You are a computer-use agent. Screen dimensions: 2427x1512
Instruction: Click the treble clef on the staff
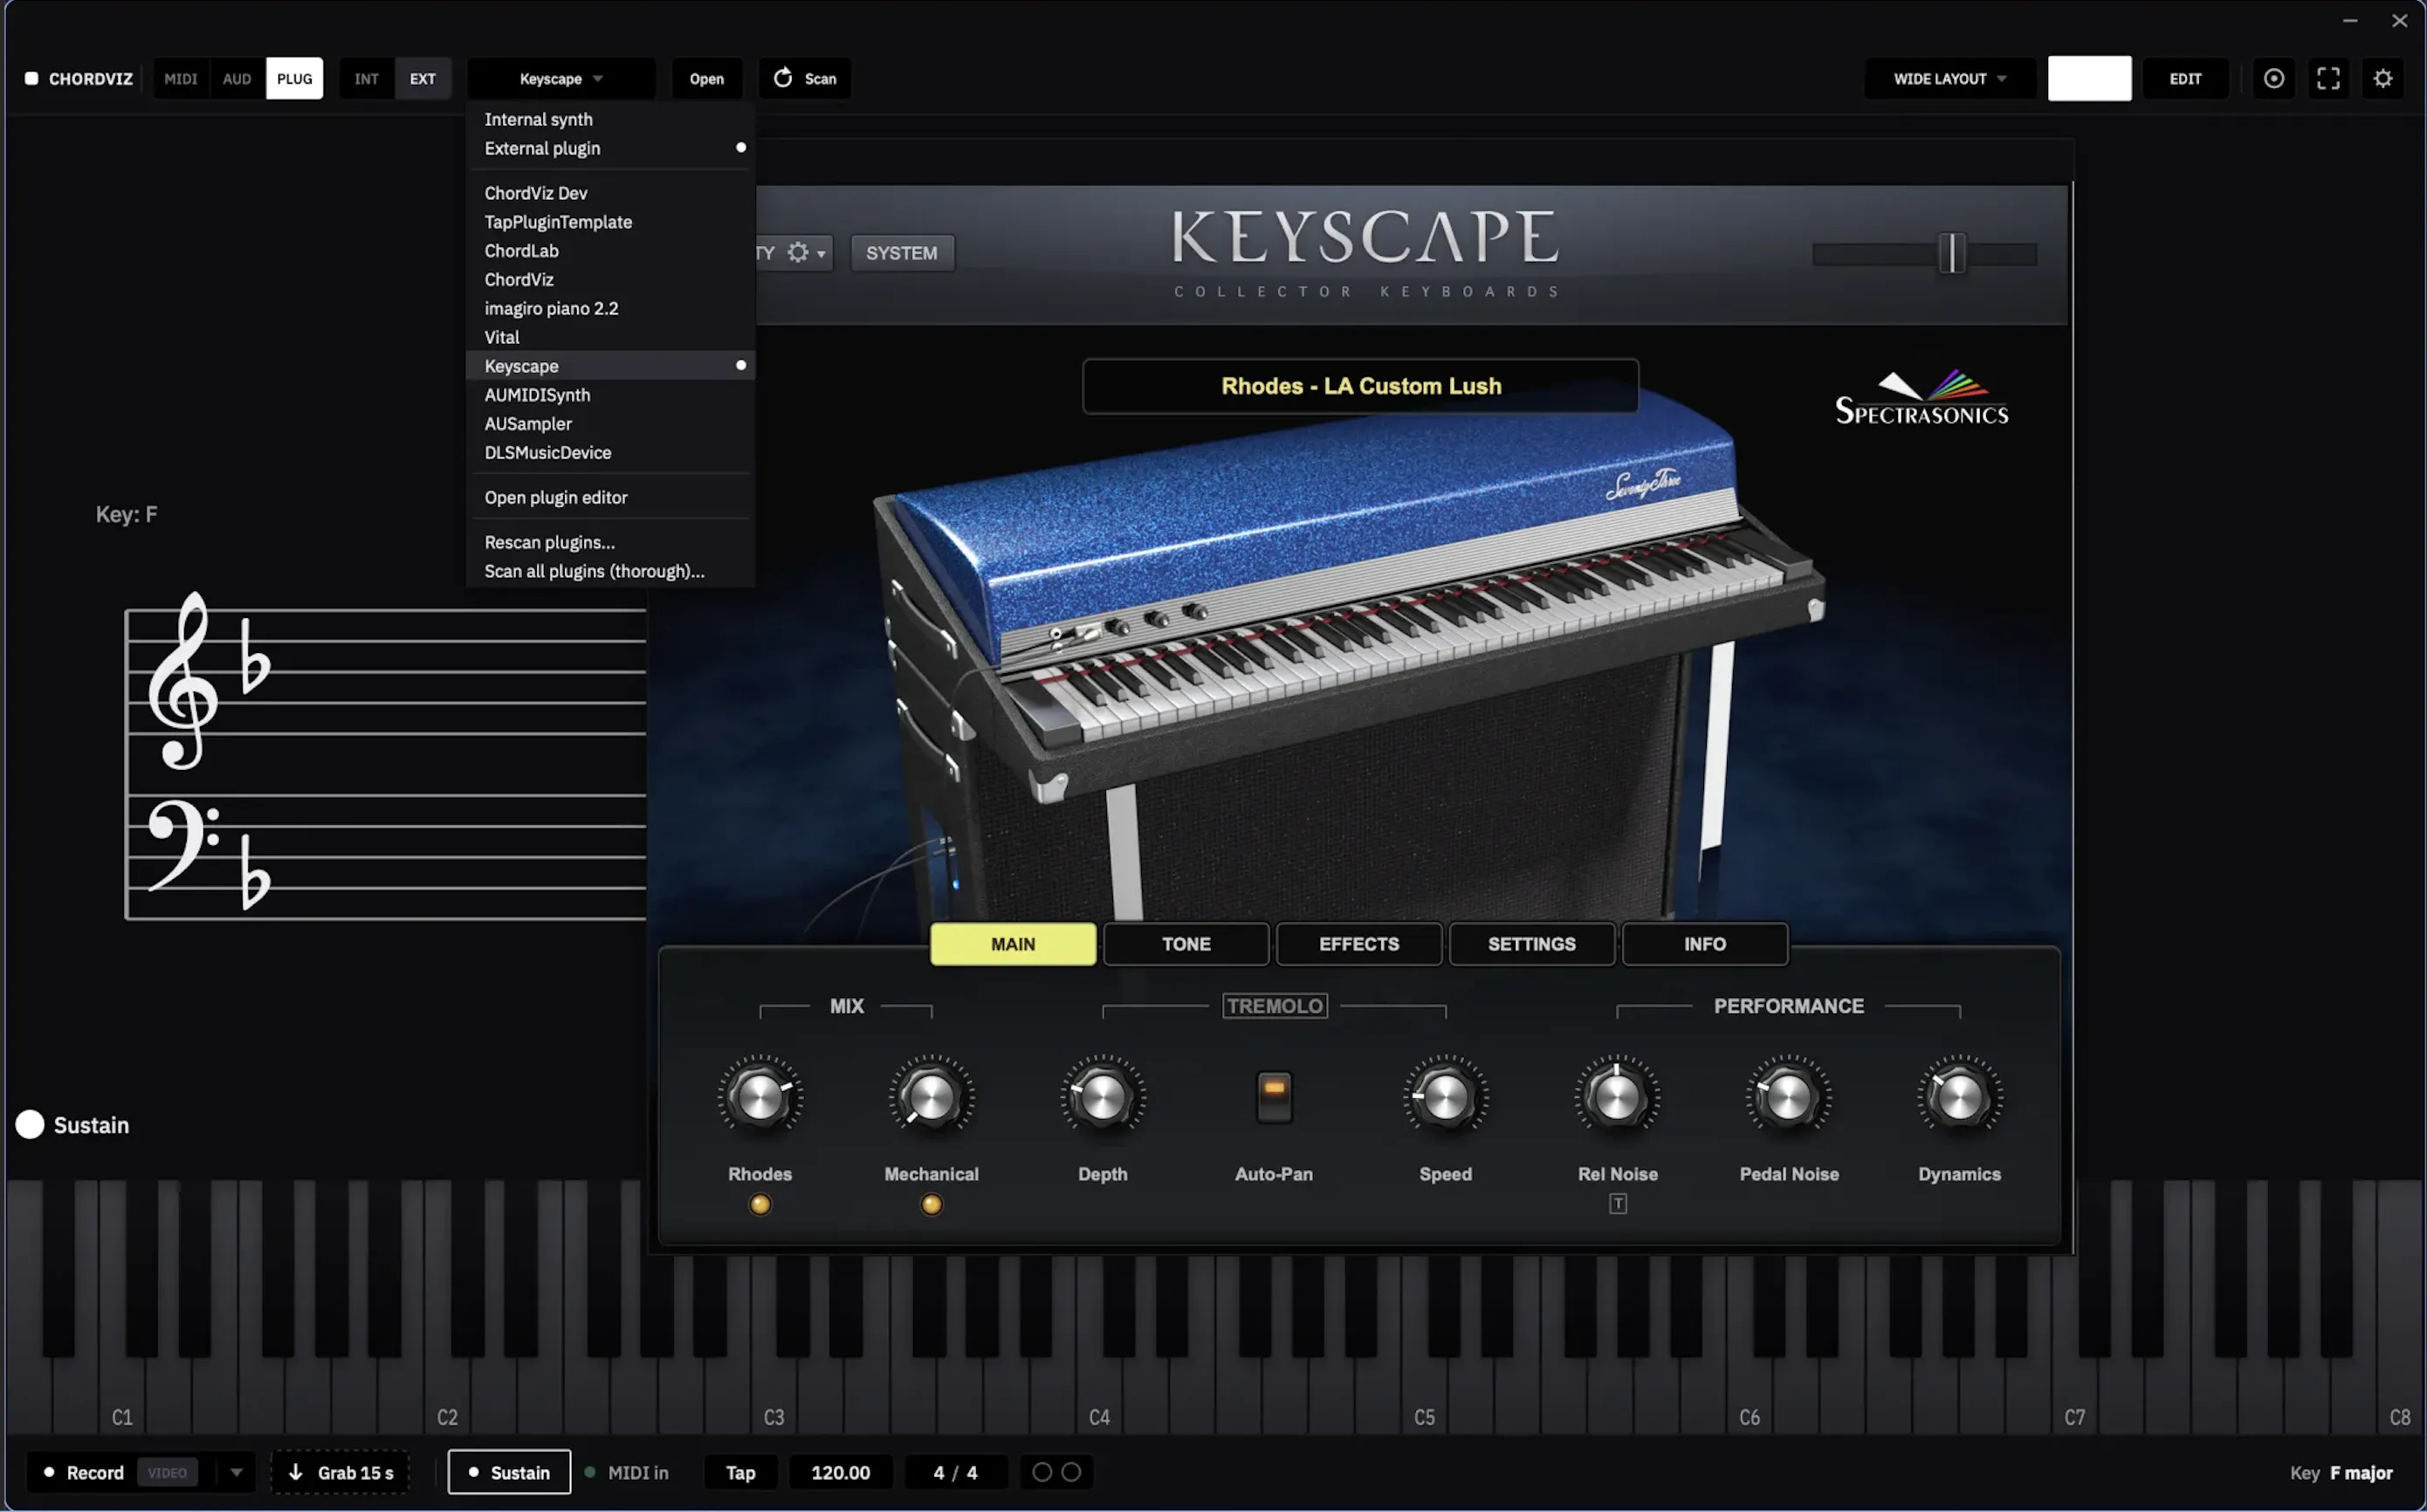point(182,680)
